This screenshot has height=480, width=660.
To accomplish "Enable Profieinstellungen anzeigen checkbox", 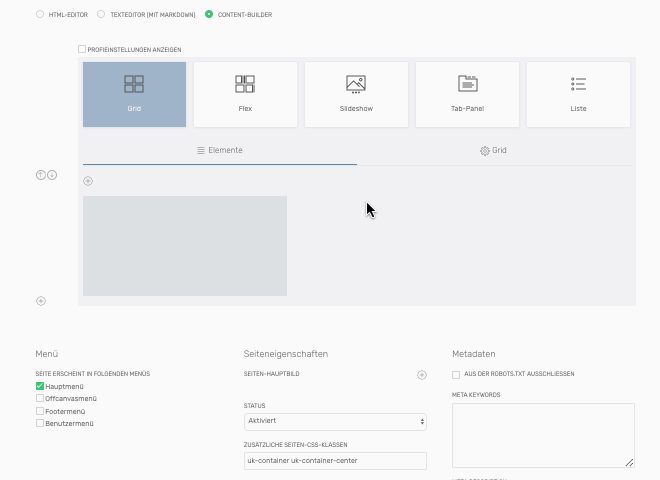I will (x=82, y=49).
